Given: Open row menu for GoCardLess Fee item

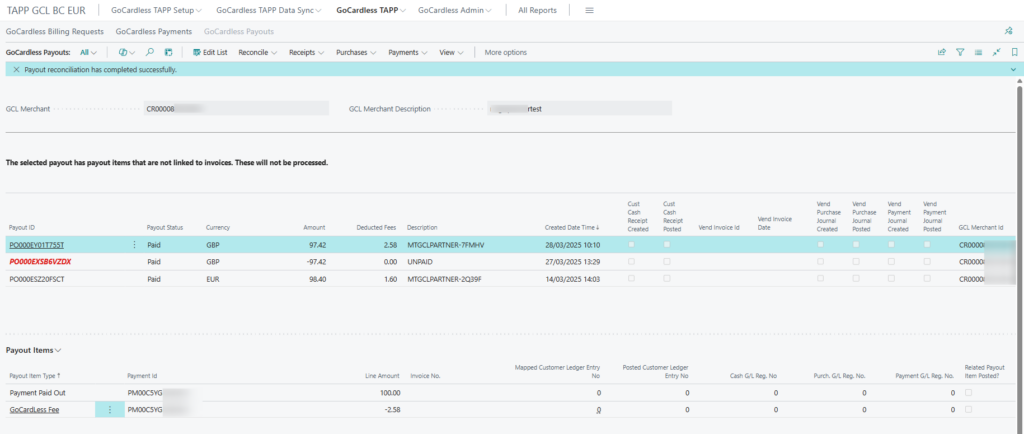Looking at the screenshot, I should (x=109, y=410).
